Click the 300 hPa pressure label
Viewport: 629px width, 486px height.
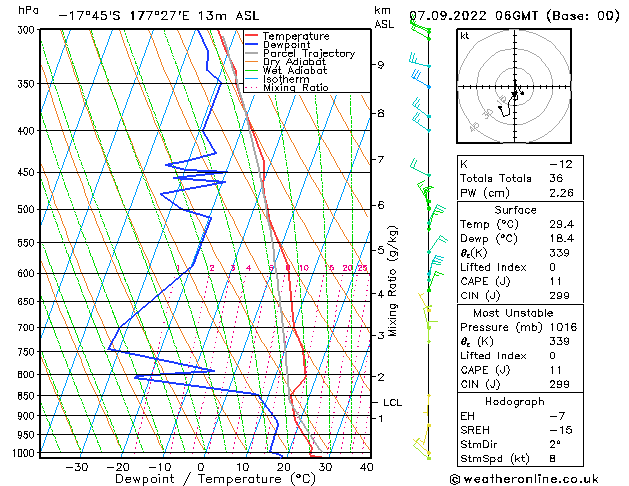pyautogui.click(x=28, y=30)
